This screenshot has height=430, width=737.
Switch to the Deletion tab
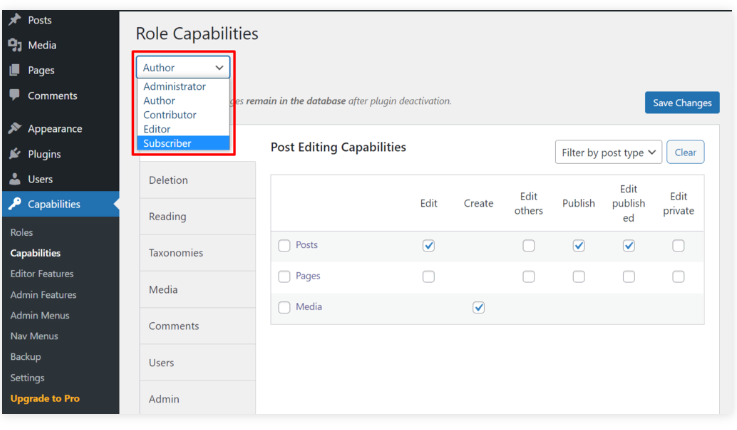197,180
